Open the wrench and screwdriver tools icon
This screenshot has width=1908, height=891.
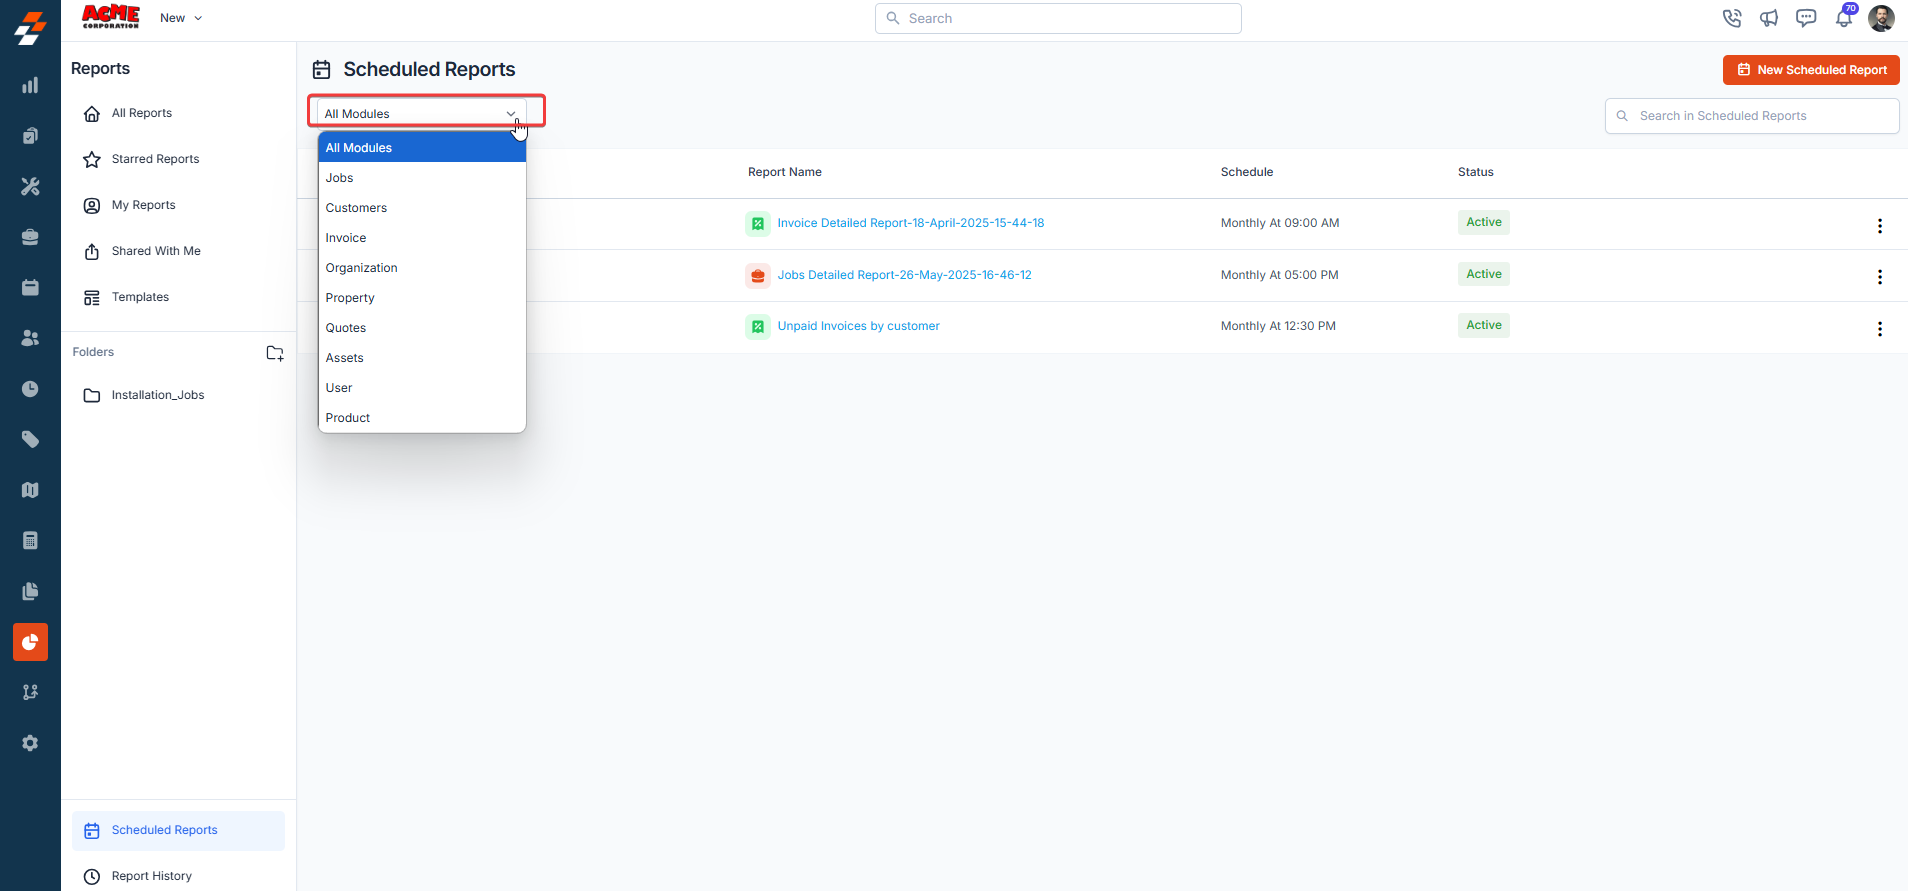30,186
